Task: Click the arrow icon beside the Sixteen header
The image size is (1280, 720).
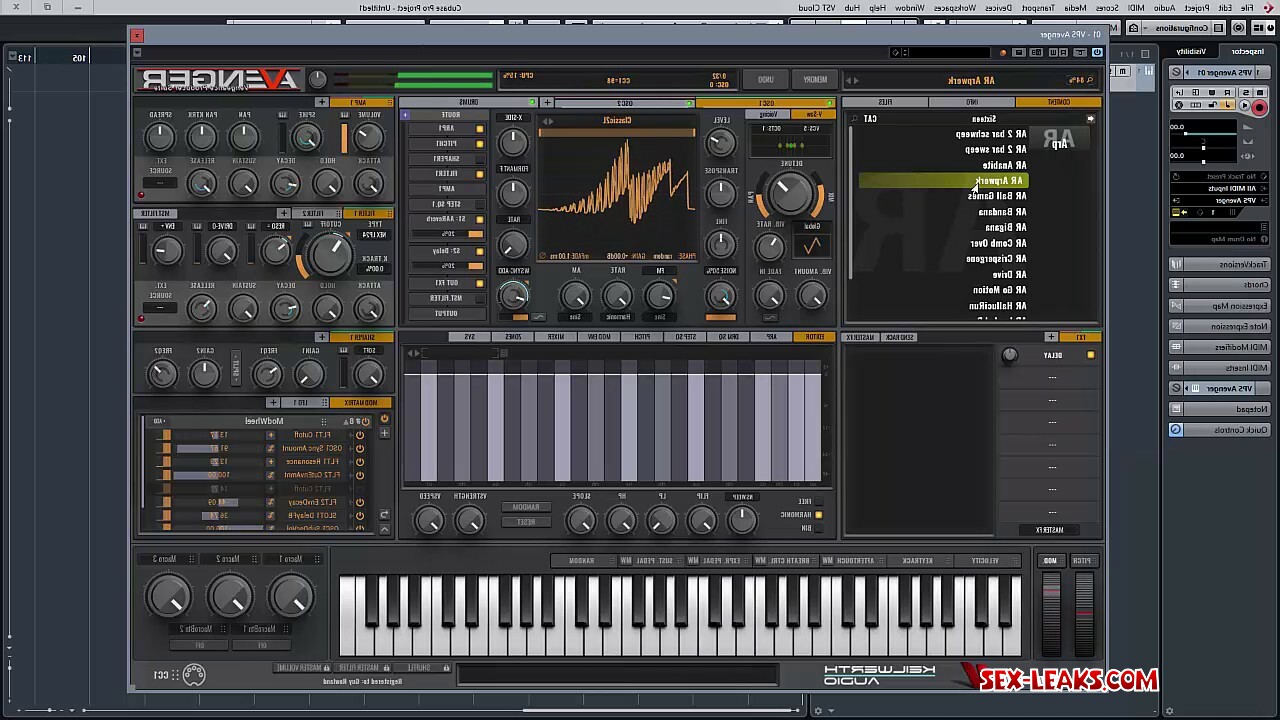Action: click(1091, 119)
